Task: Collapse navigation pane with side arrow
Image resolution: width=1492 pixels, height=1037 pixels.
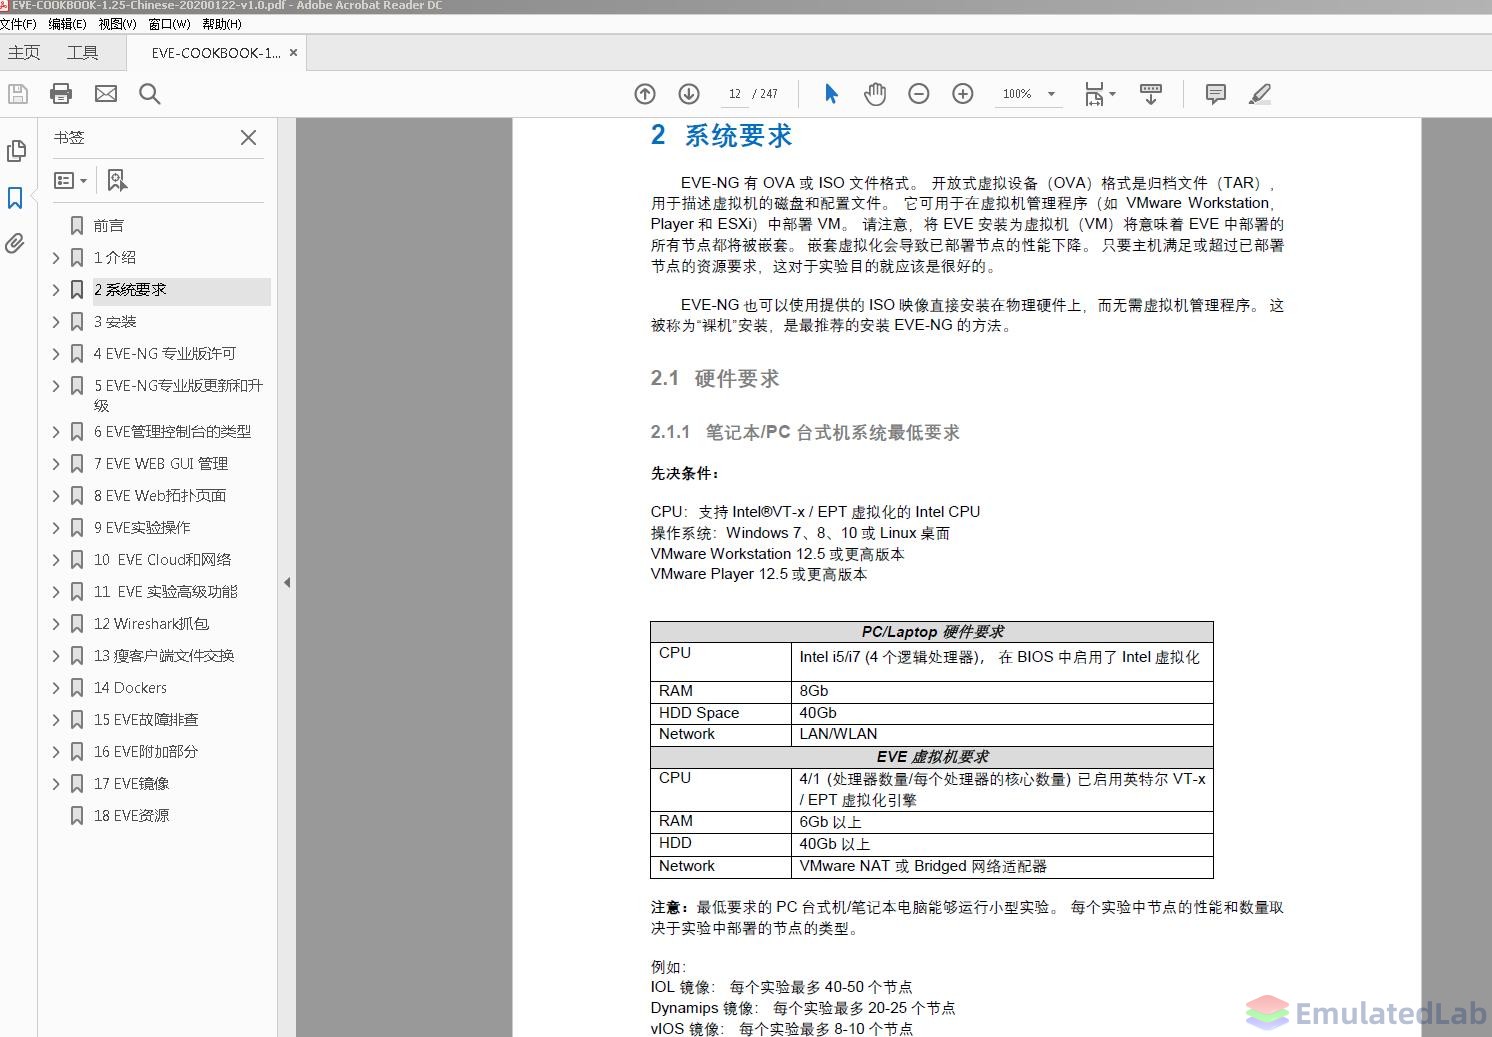Action: pos(287,582)
